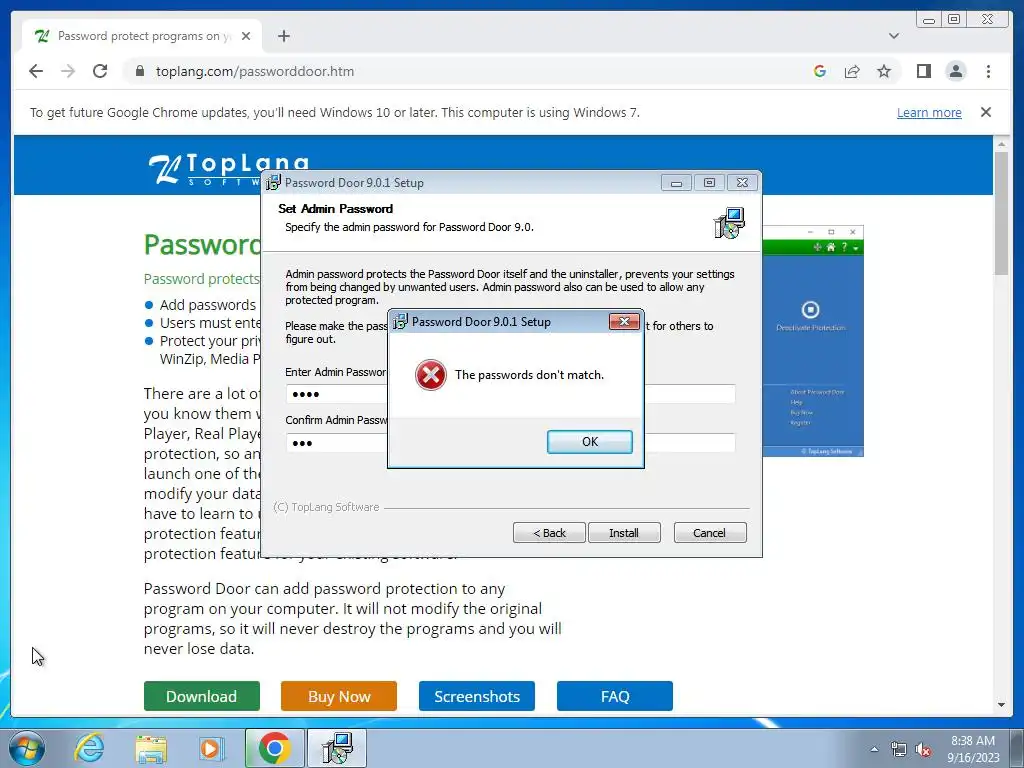Reload the page in Chrome

100,71
